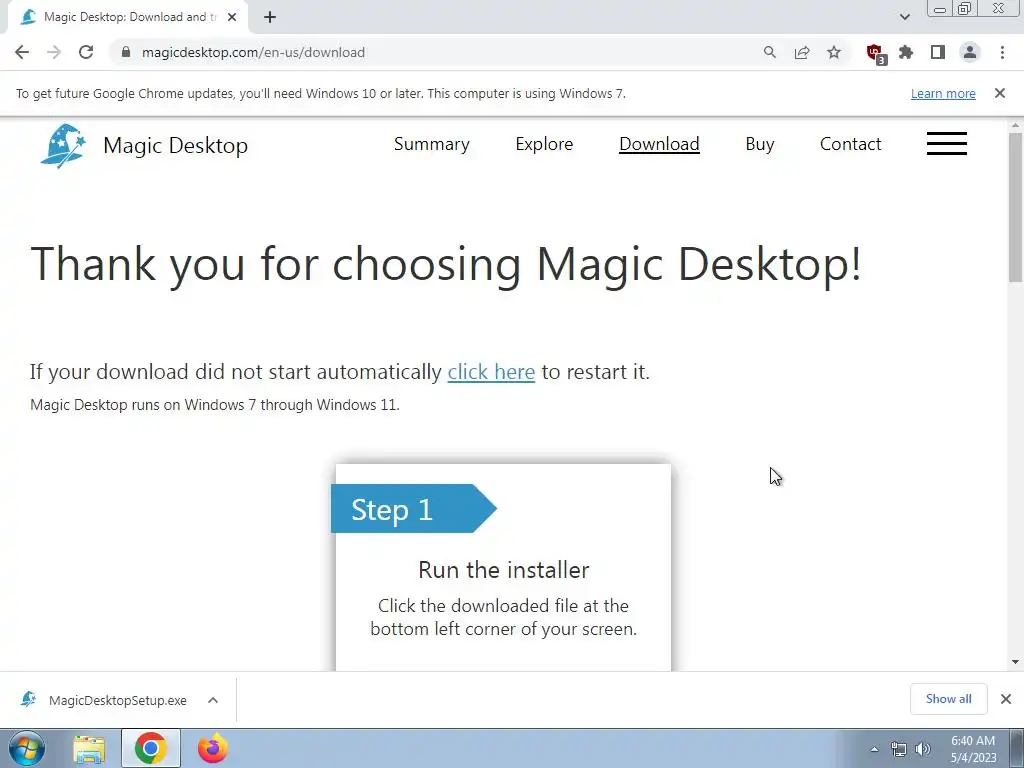Click 'Magic Desktop runs on Windows 7' text
Screen dimensions: 1024x768
click(215, 405)
